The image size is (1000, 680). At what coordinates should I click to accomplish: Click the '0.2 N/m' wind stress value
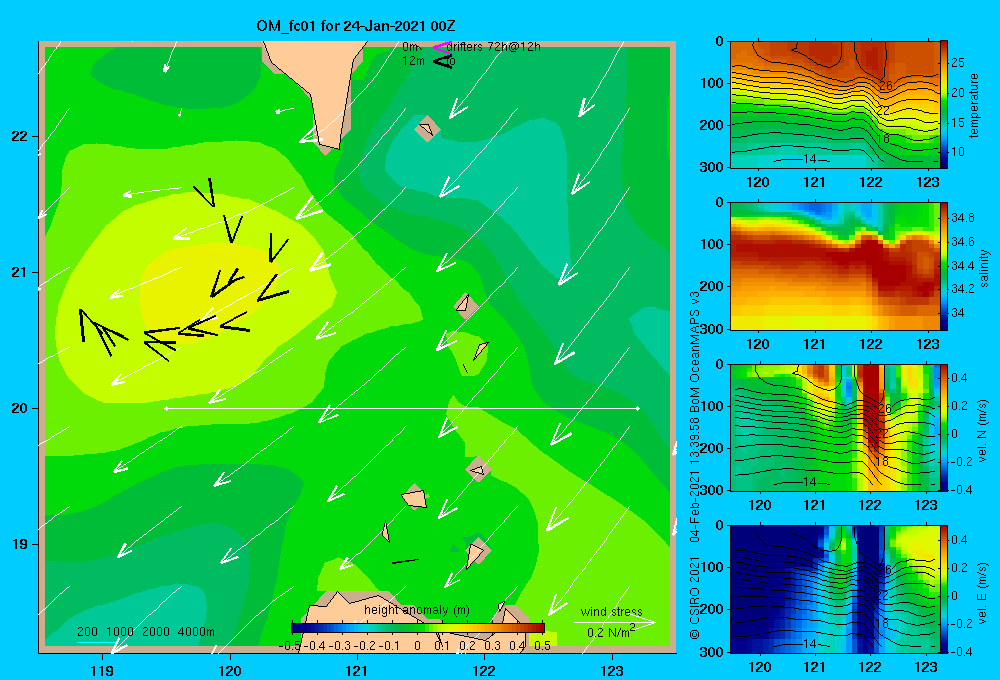611,632
